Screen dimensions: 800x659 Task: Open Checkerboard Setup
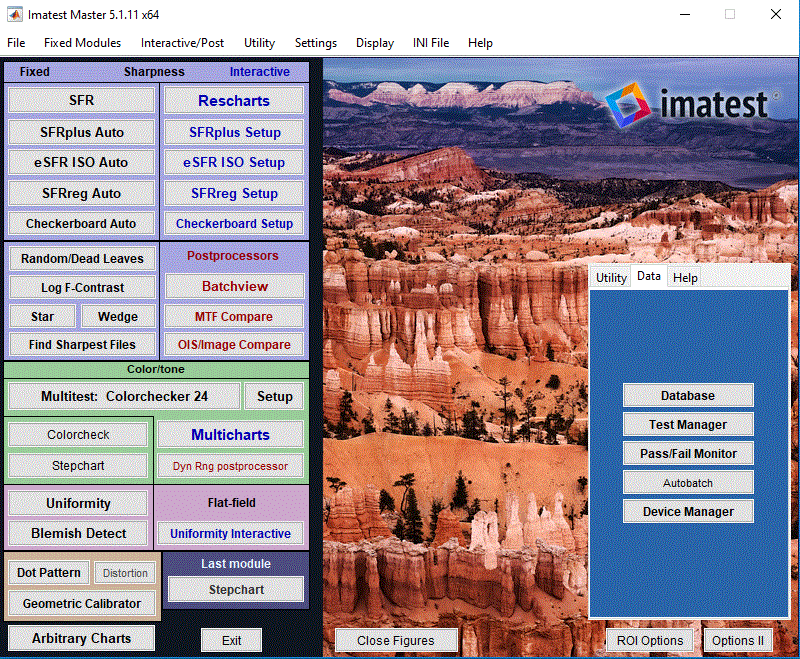pos(234,224)
